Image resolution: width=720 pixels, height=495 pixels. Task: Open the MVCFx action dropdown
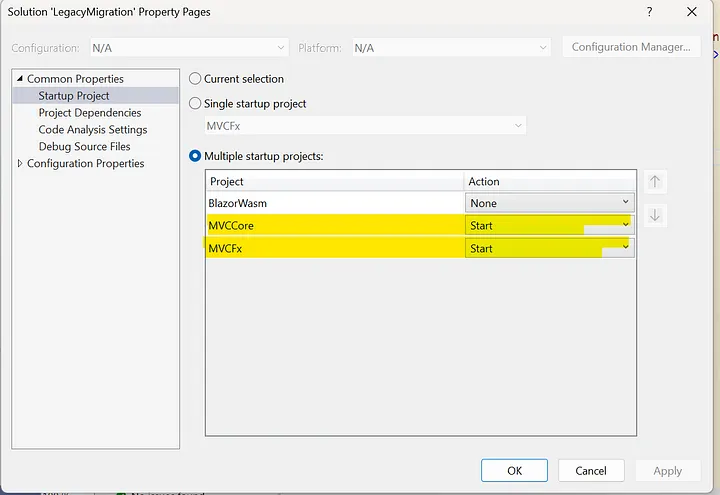(x=550, y=248)
